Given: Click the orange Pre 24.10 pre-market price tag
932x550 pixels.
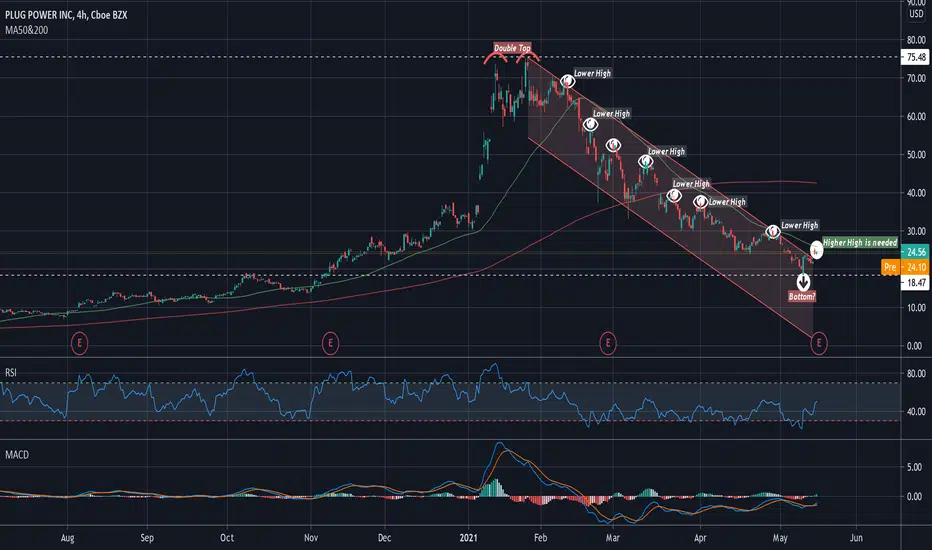Looking at the screenshot, I should coord(905,267).
